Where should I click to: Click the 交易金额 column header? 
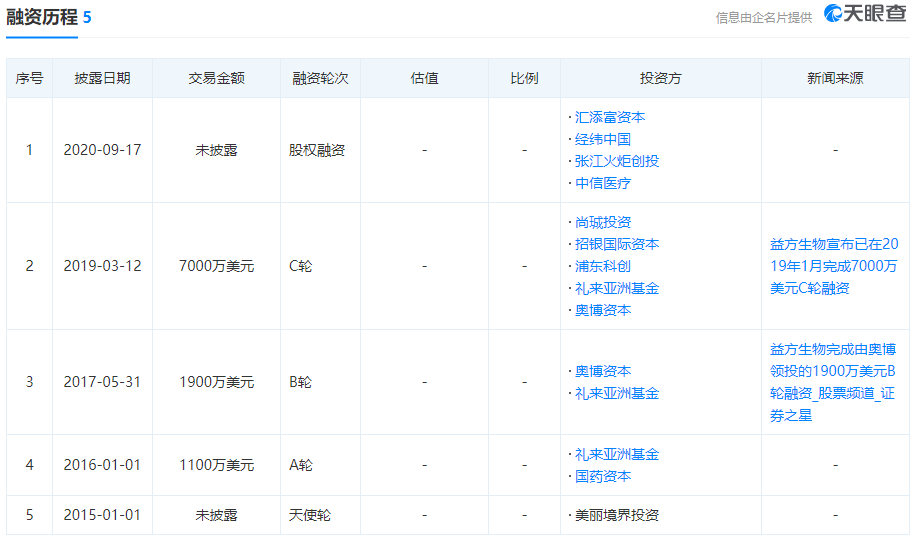(216, 78)
